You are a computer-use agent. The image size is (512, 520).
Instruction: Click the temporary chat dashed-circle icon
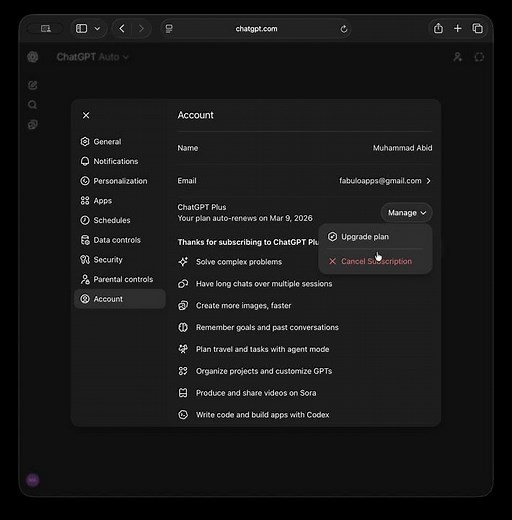coord(479,57)
